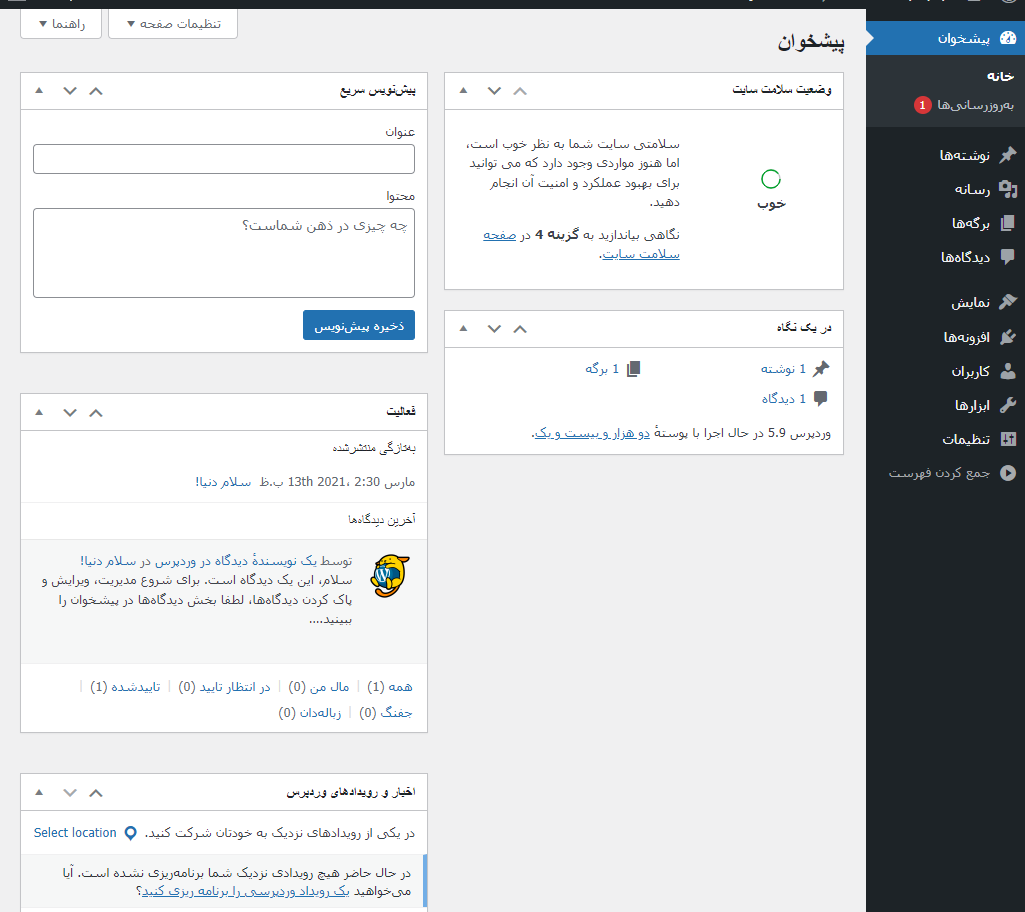Click the collapse menu (جمع کردن فهرست) arrow icon
Viewport: 1025px width, 912px height.
pyautogui.click(x=1008, y=473)
